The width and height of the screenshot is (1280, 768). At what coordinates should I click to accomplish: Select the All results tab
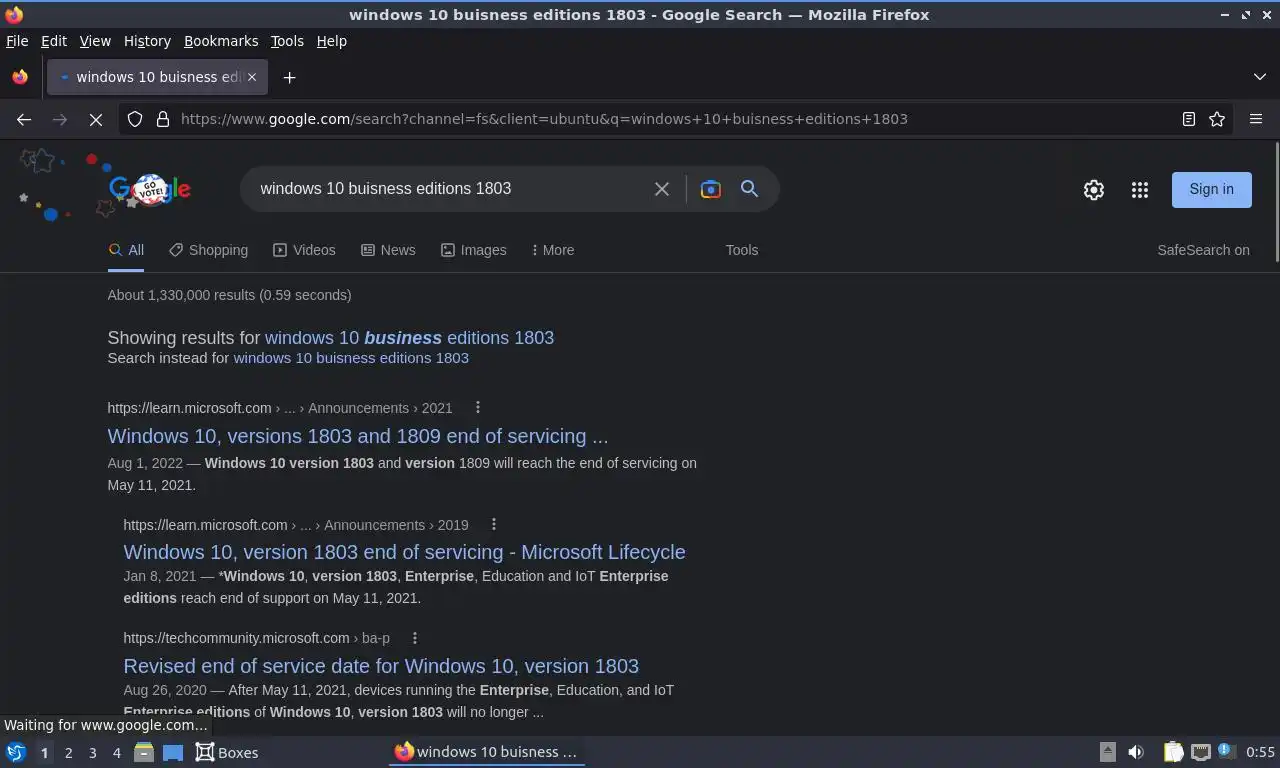click(x=126, y=250)
